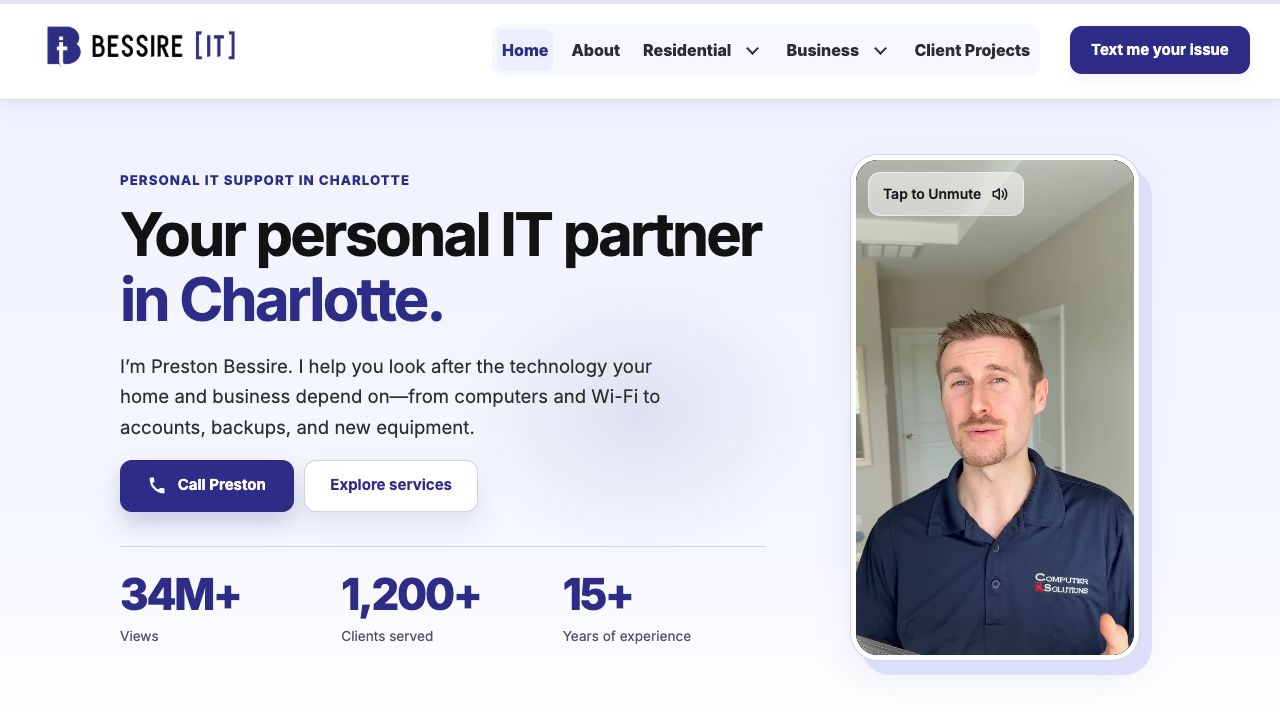This screenshot has width=1280, height=720.
Task: Click the 'Views' label
Action: pos(139,636)
